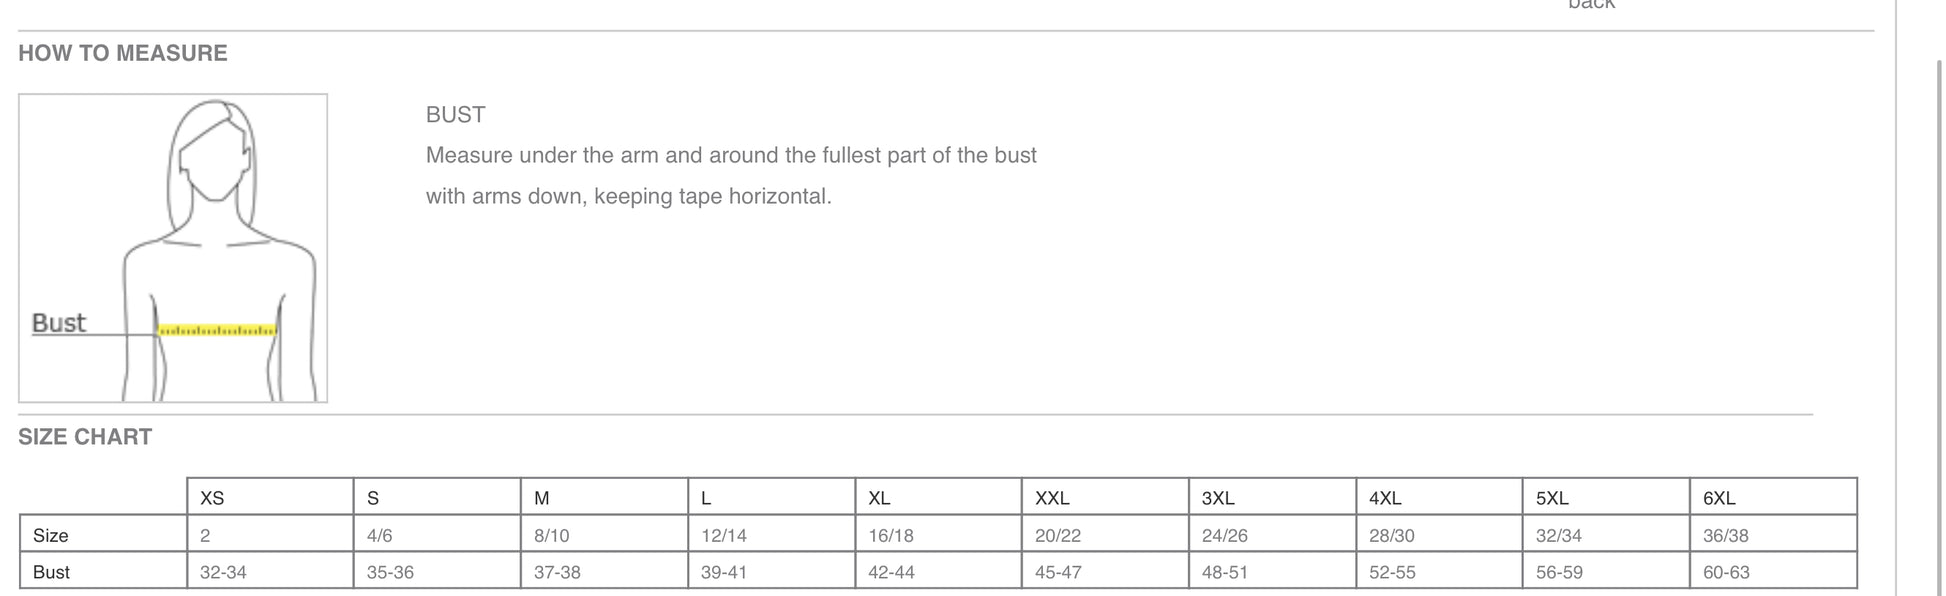
Task: Select the XXL column header
Action: 1052,498
